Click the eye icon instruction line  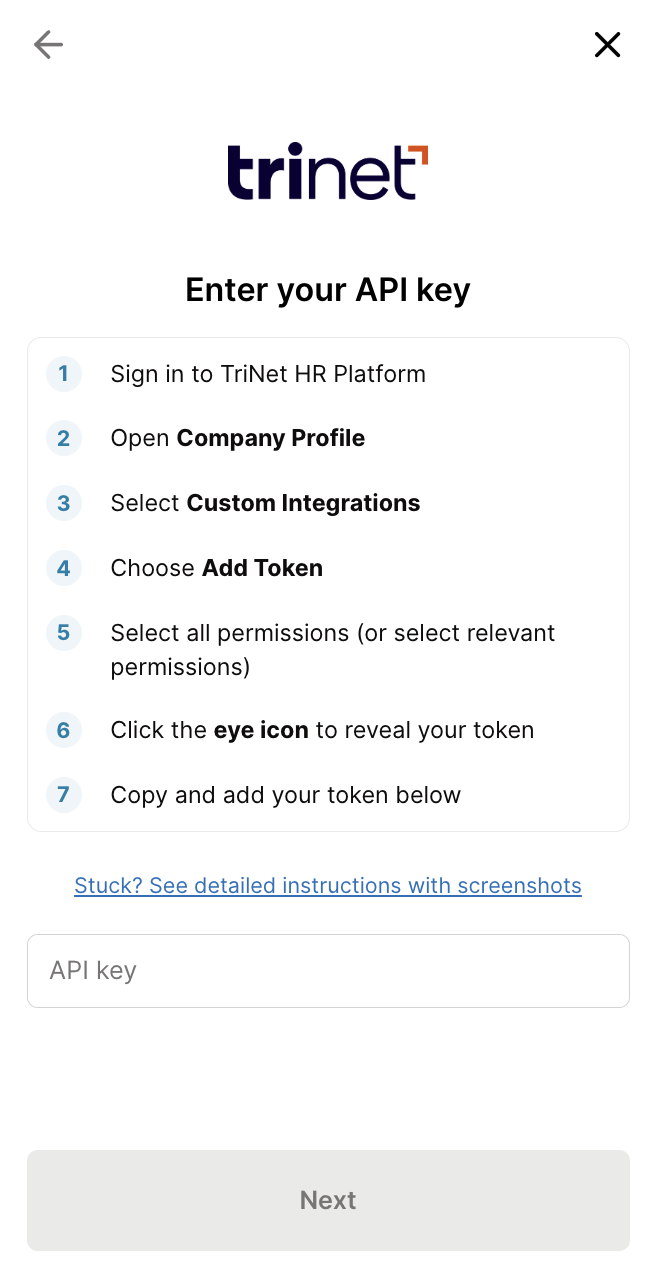coord(322,731)
